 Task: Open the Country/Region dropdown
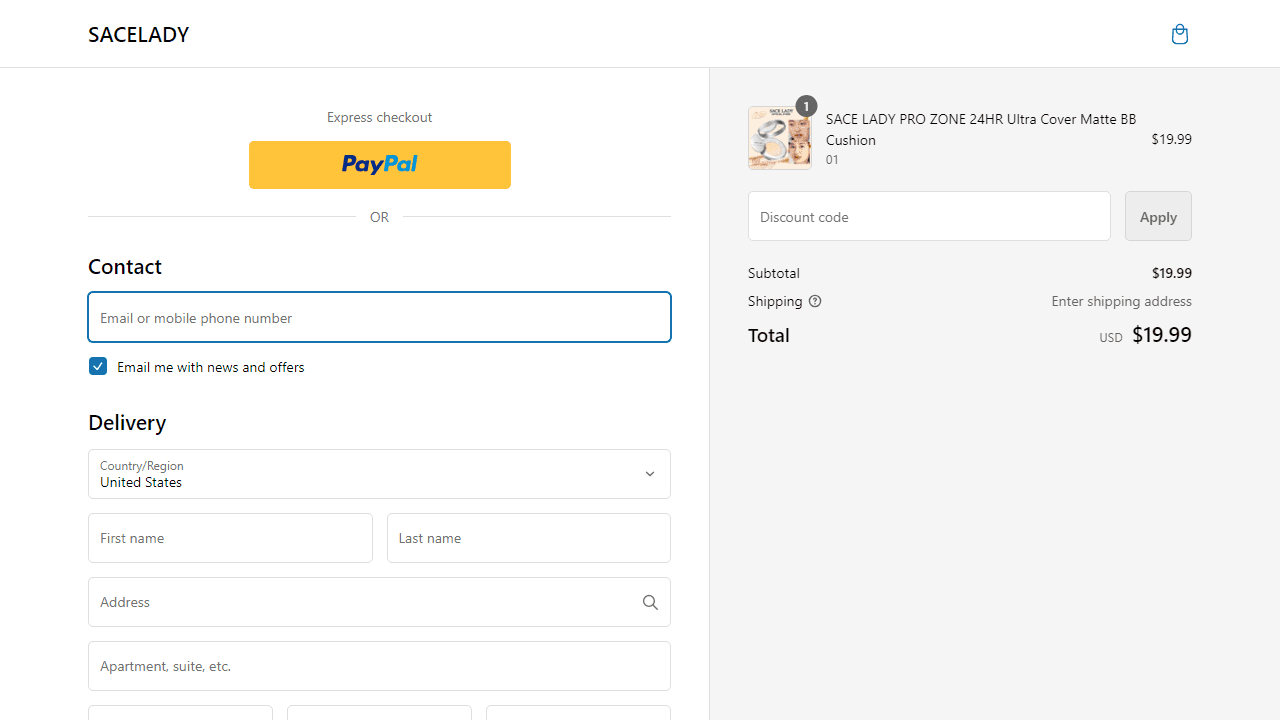pos(379,474)
